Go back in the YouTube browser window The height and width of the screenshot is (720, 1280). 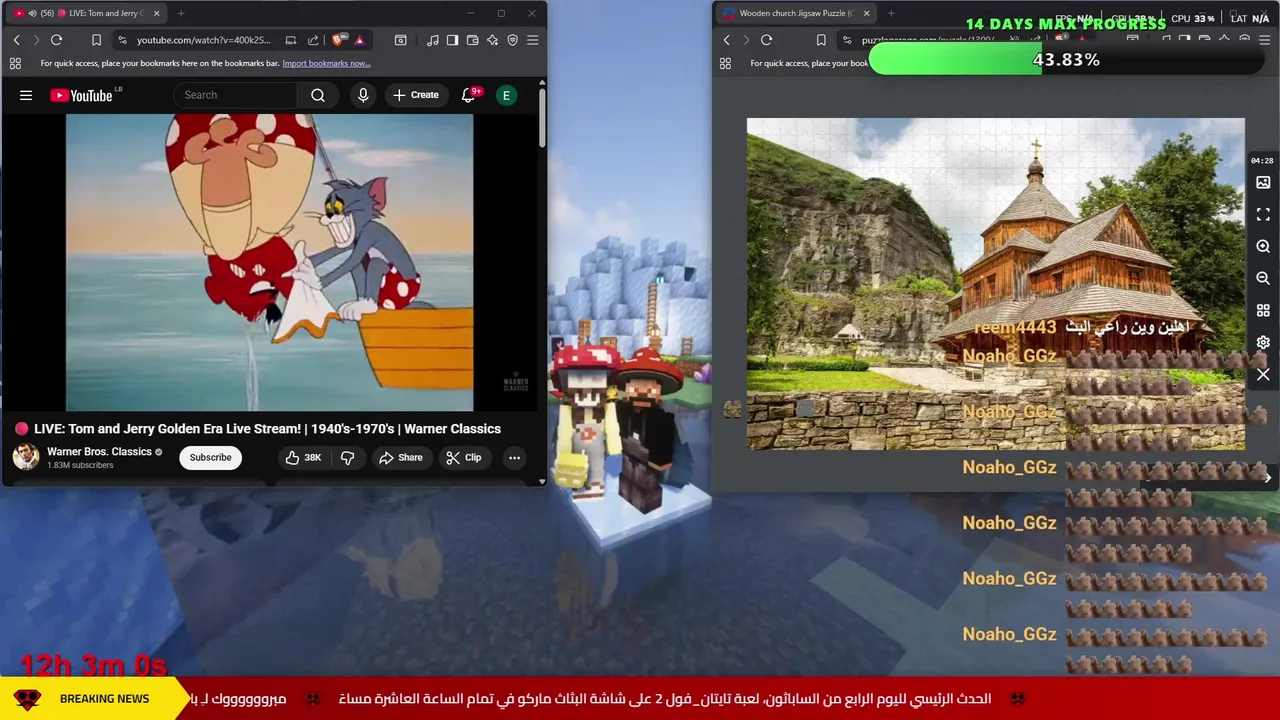[x=16, y=40]
